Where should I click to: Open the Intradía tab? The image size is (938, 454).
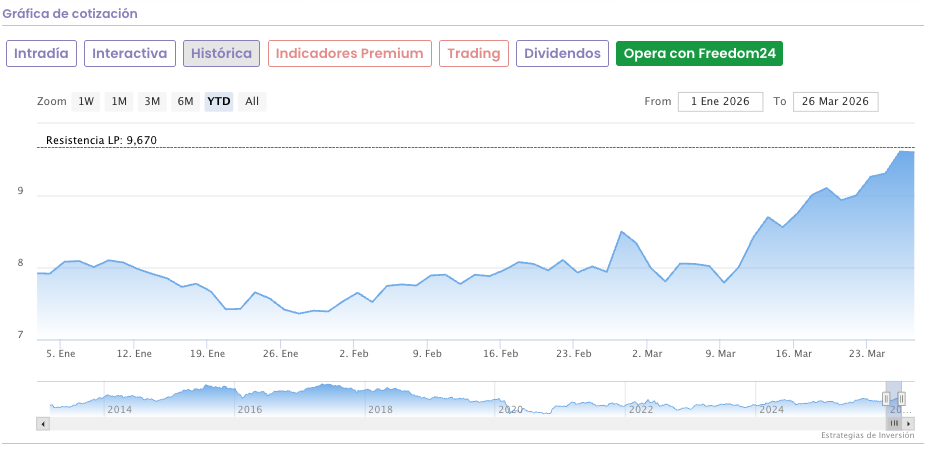(41, 53)
